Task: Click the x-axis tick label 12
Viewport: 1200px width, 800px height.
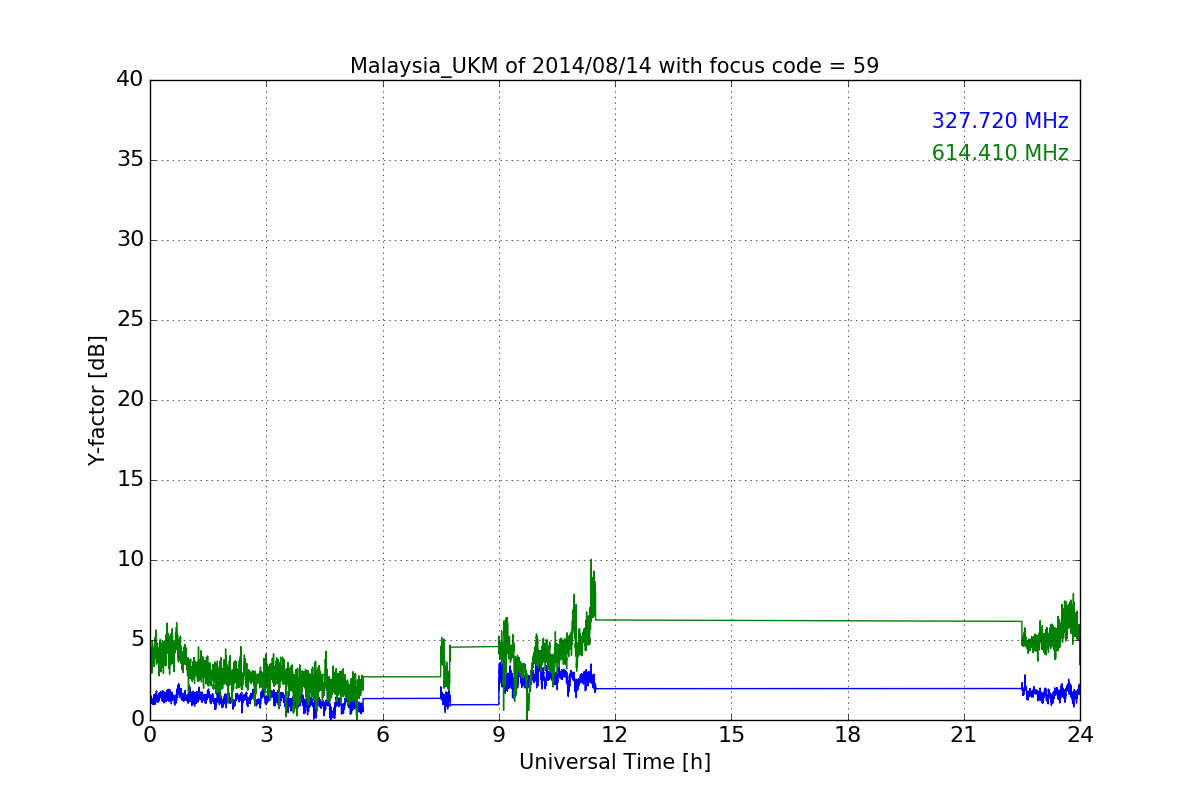Action: 615,735
